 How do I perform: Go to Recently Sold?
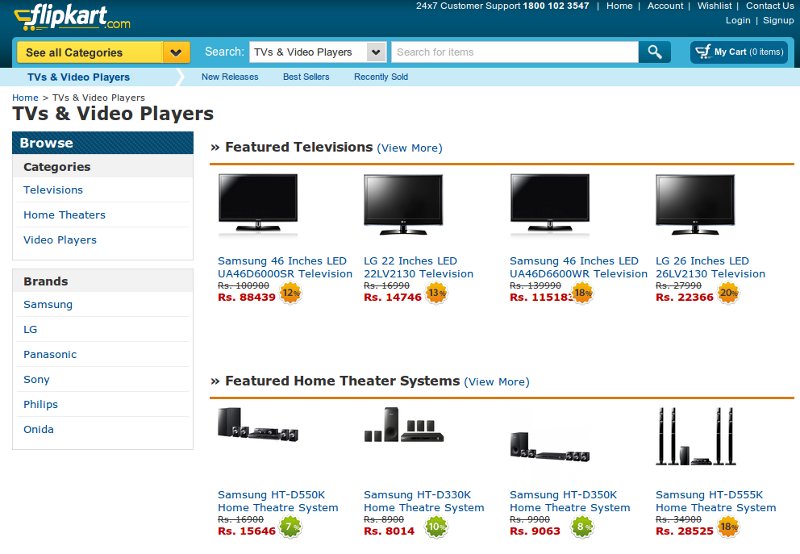click(381, 77)
